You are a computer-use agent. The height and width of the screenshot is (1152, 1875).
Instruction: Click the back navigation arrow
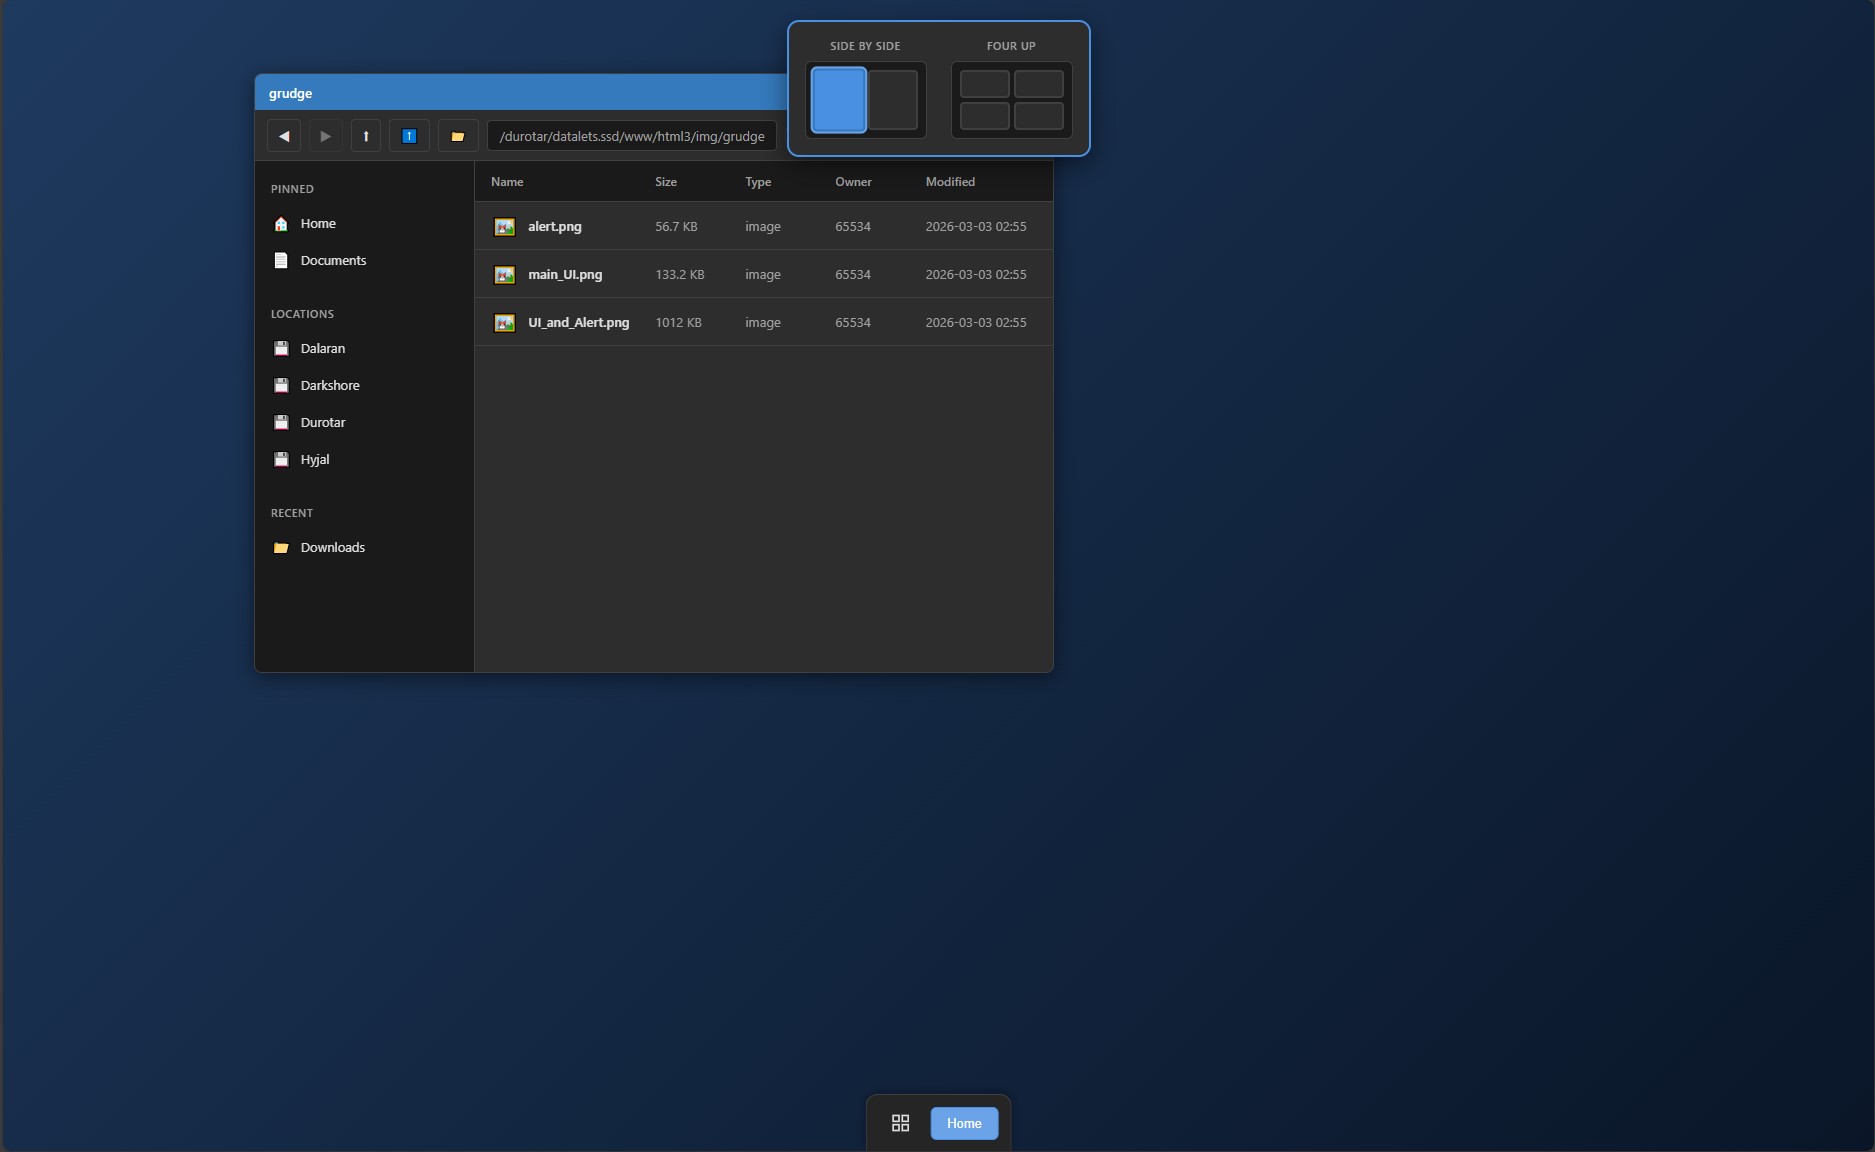(284, 136)
